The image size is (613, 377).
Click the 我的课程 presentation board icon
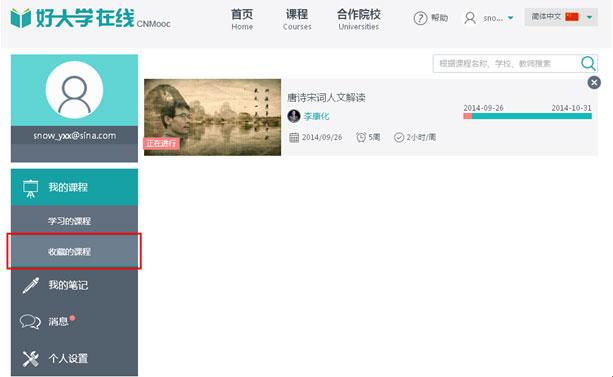click(30, 188)
